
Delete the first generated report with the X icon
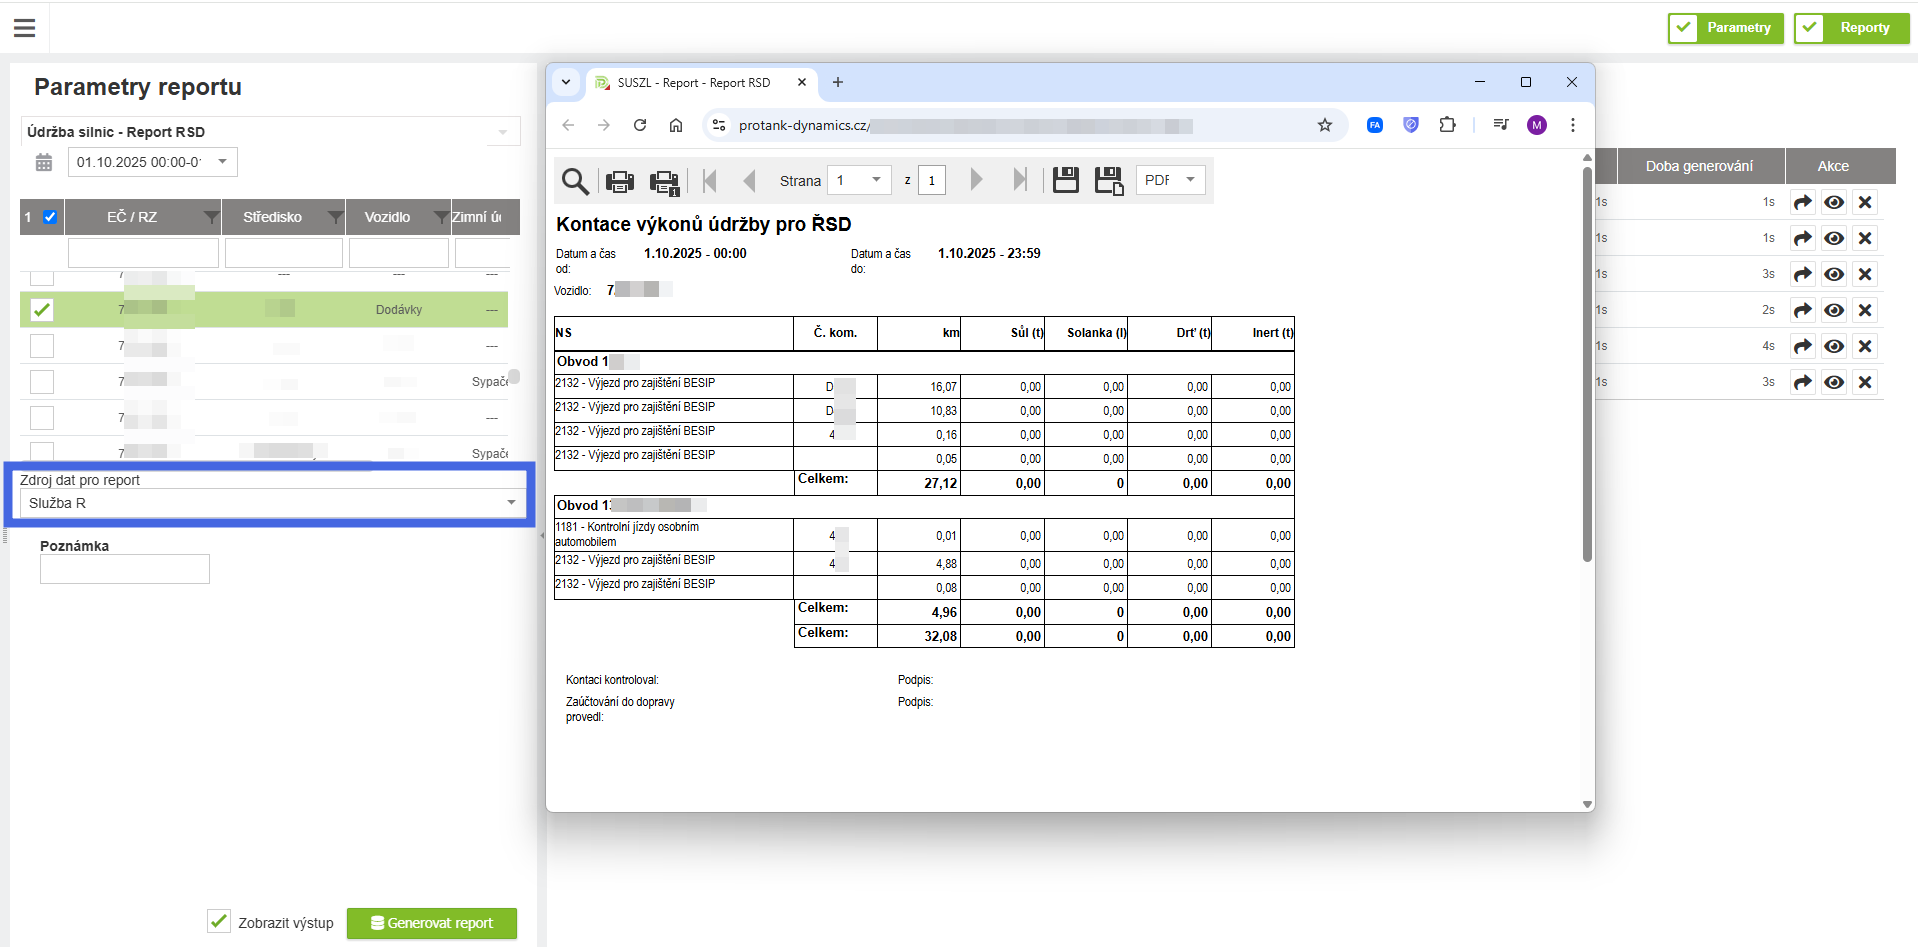pyautogui.click(x=1865, y=202)
